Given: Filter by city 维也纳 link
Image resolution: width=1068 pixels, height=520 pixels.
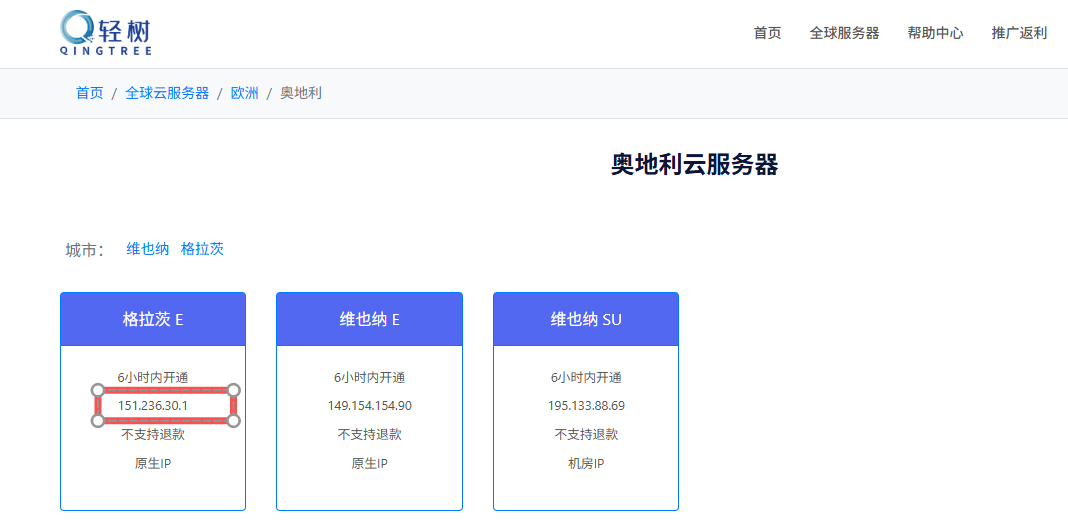Looking at the screenshot, I should 147,249.
